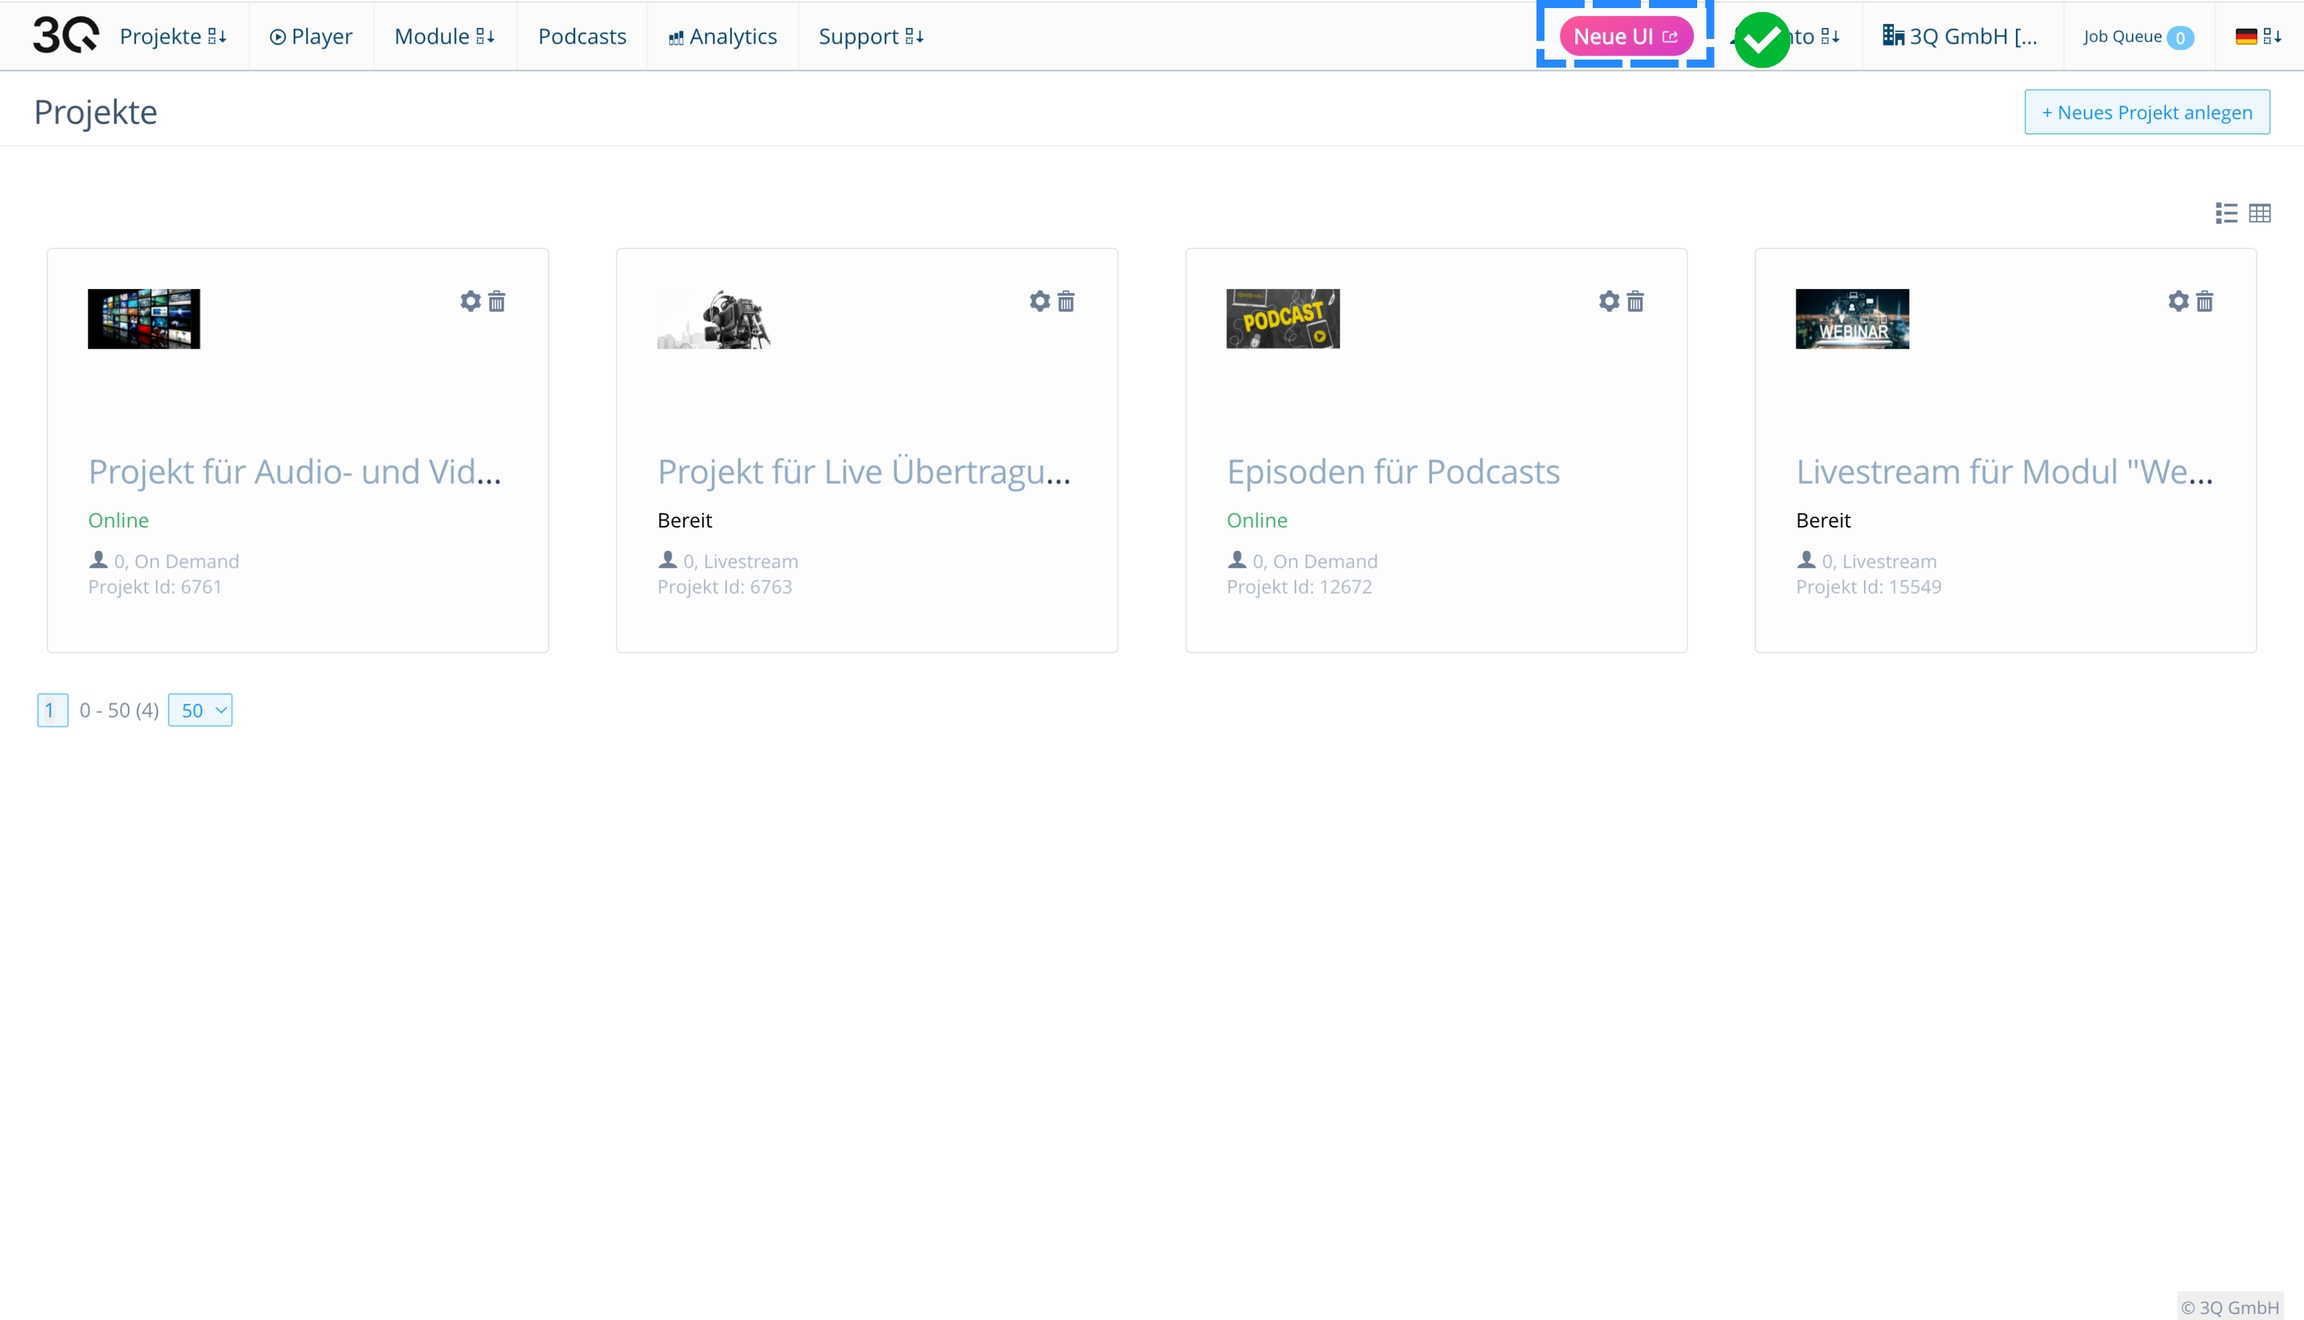Open gear settings on Livestream Webinar project
This screenshot has width=2304, height=1320.
[x=2178, y=301]
